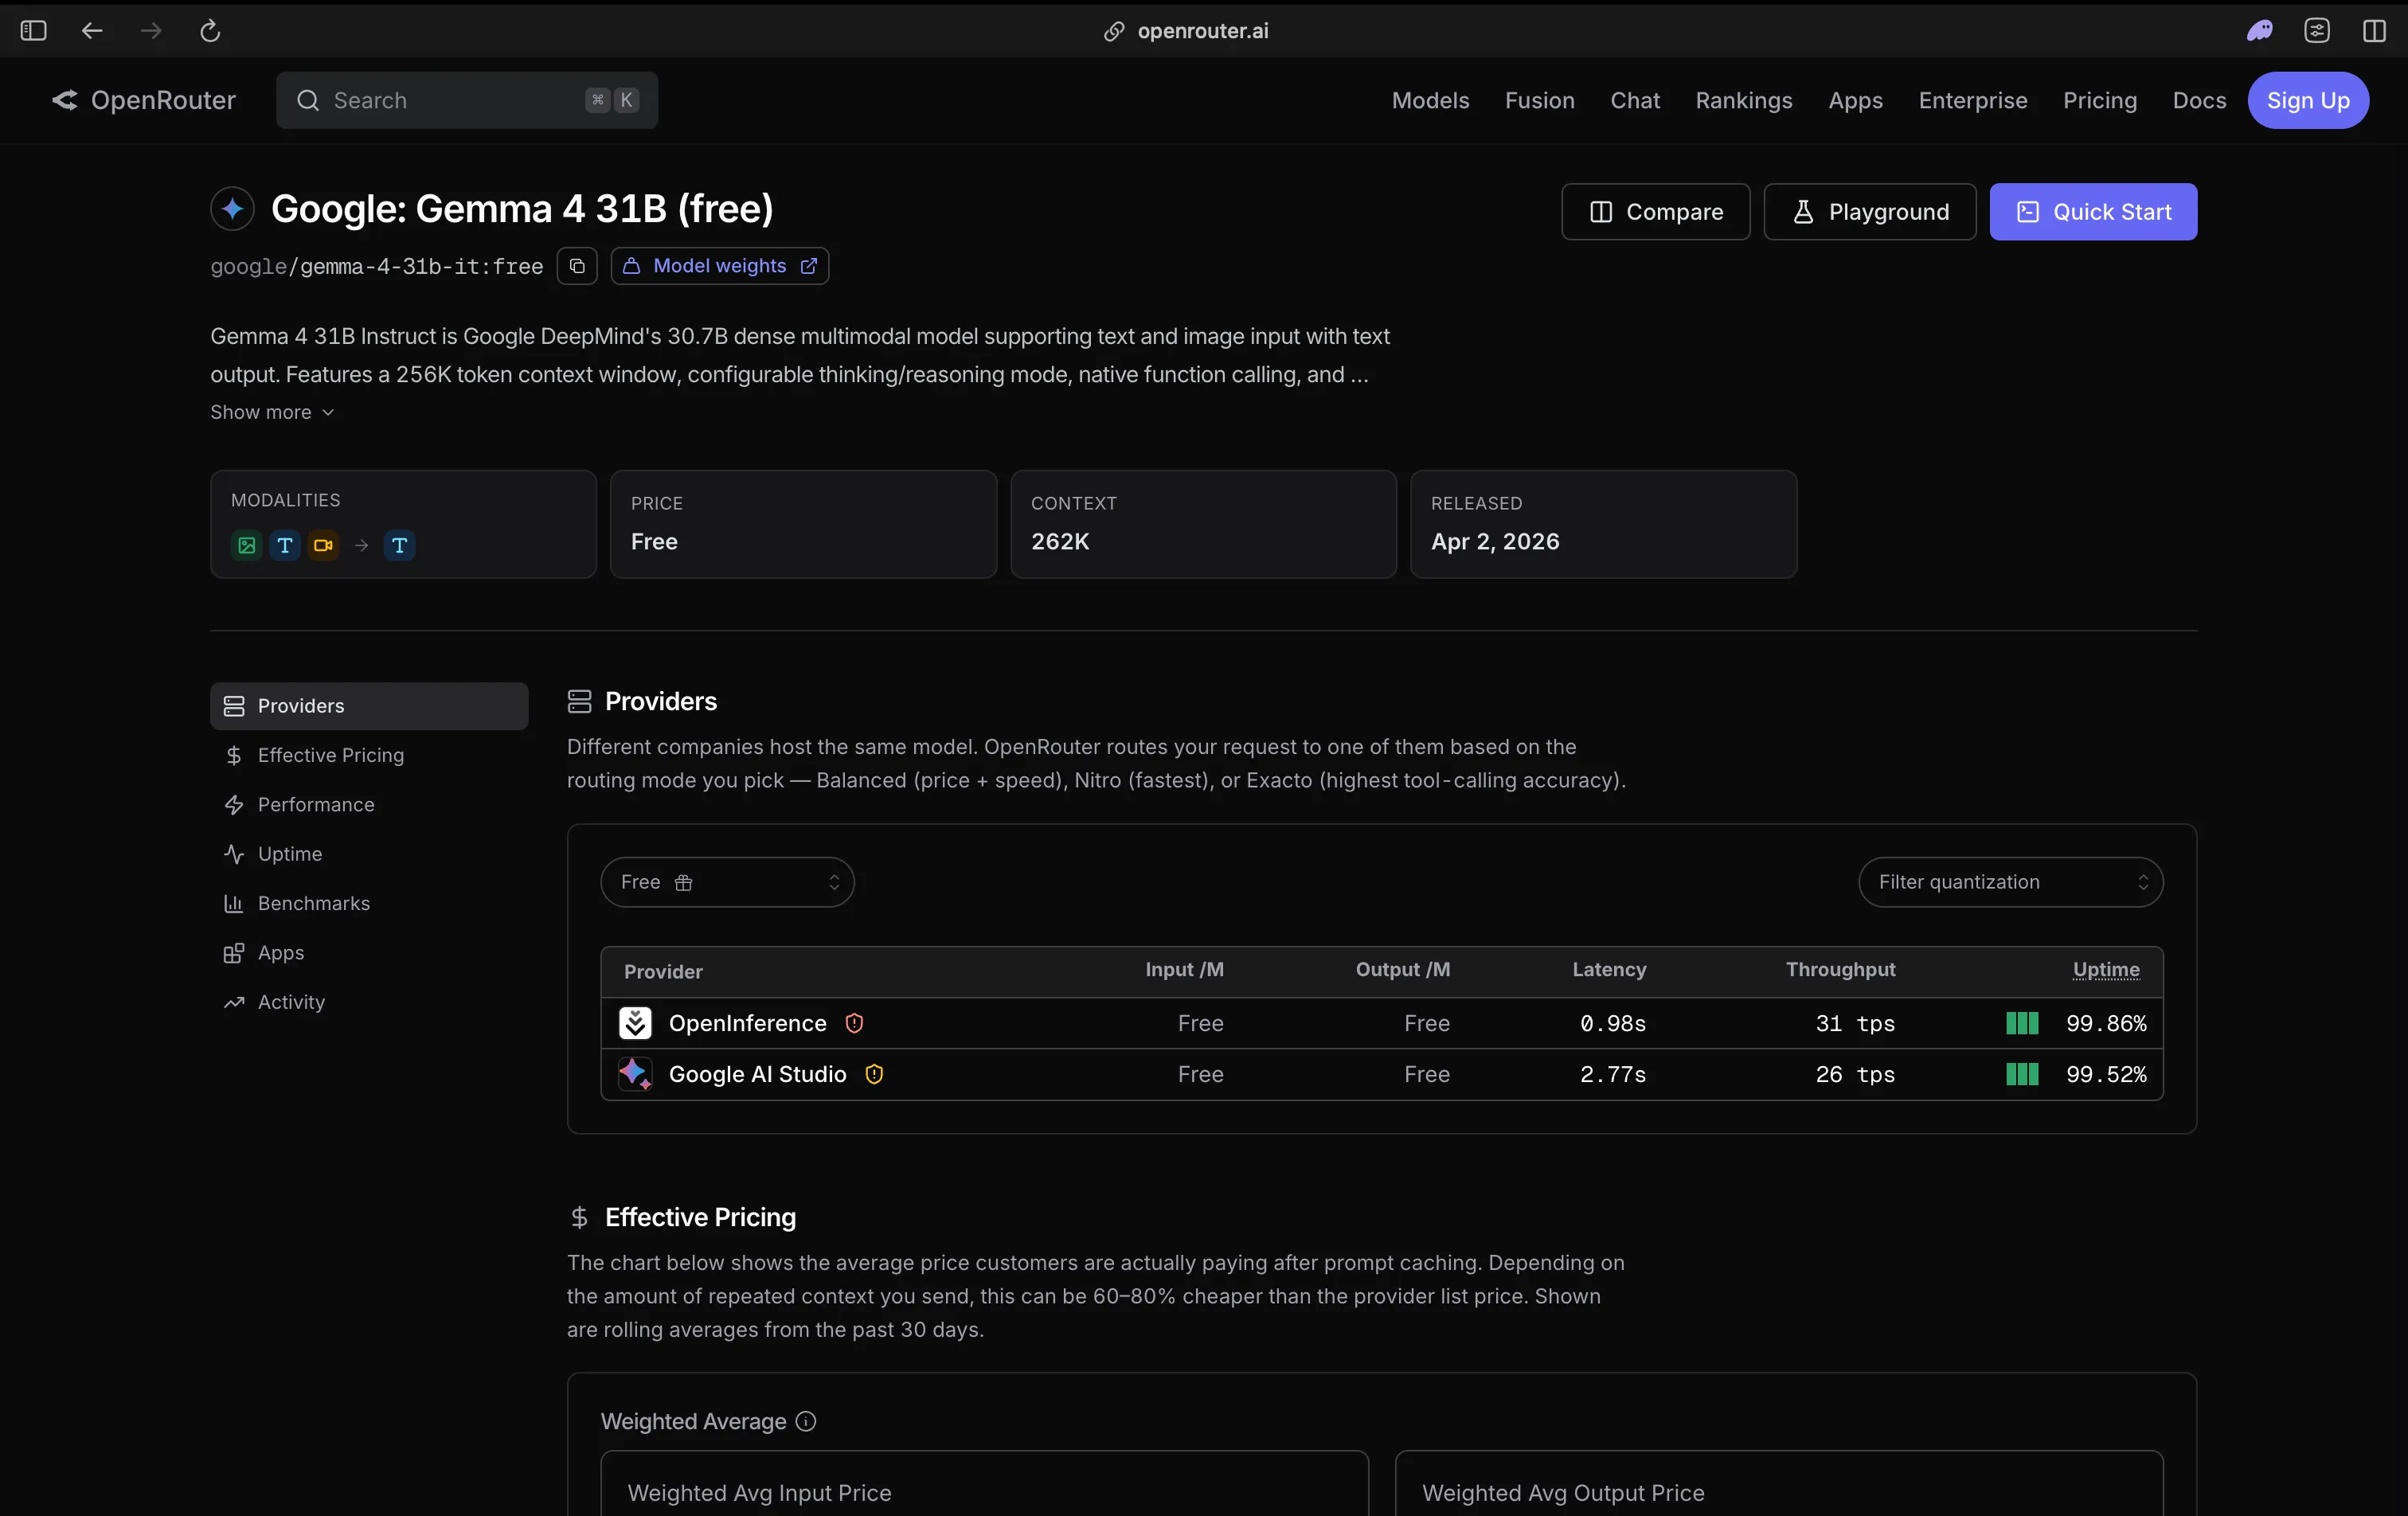Open Docs in the top navigation

[2199, 100]
